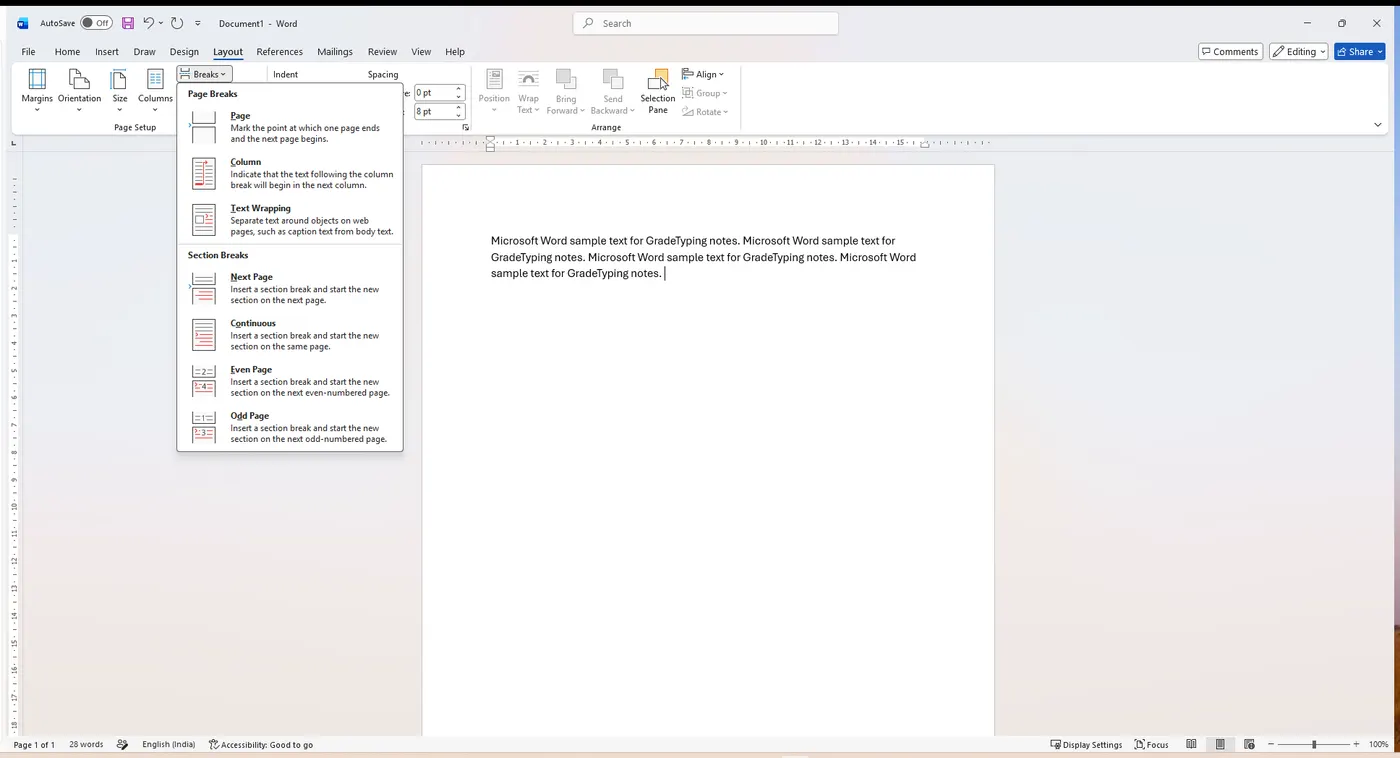Click the Position button
Screen dimensions: 1400x758
[494, 90]
